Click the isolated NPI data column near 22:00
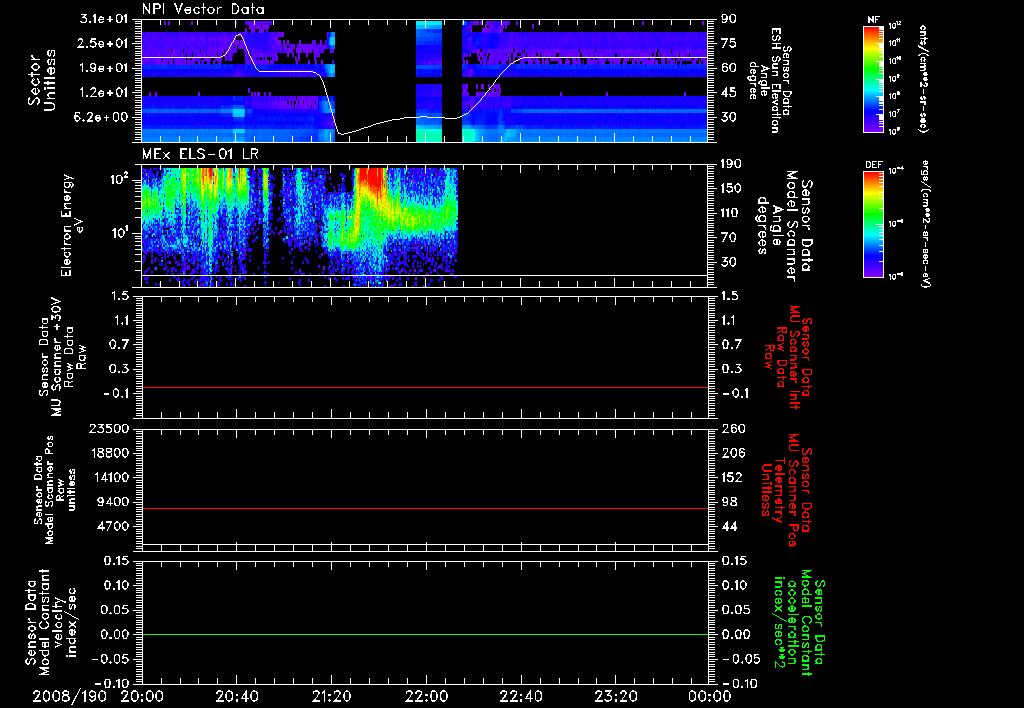The image size is (1024, 708). 429,81
